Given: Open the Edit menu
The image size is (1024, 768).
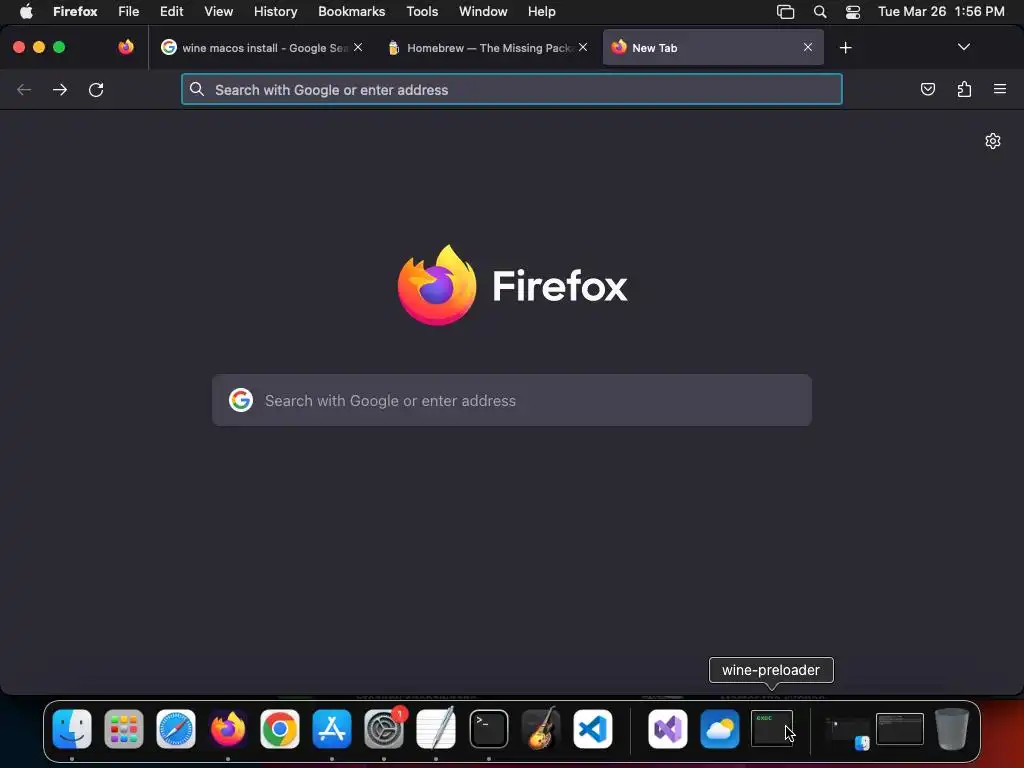Looking at the screenshot, I should coord(172,11).
